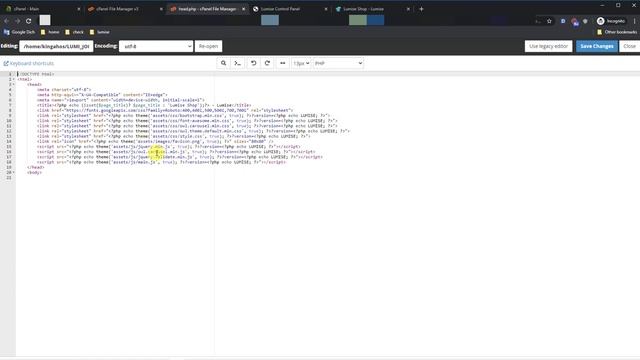Click the Editing file path field
Viewport: 640px width, 360px height.
(x=56, y=46)
